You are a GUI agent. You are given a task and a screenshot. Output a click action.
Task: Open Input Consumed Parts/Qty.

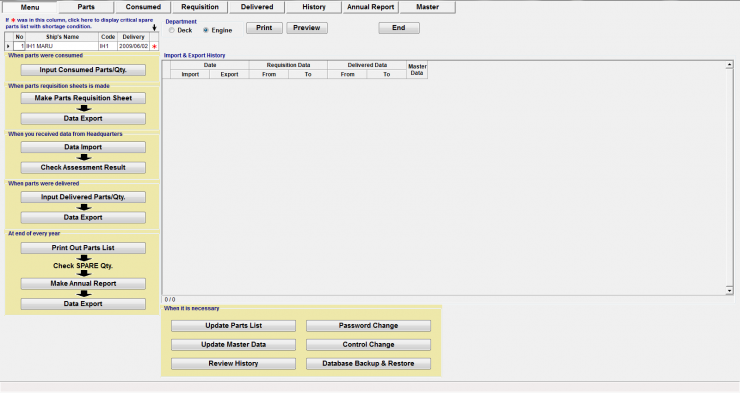click(83, 70)
